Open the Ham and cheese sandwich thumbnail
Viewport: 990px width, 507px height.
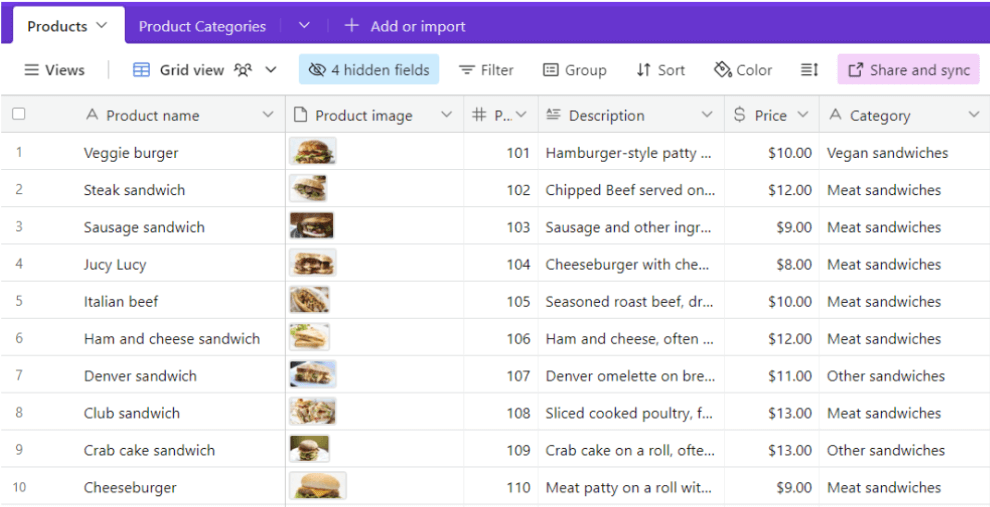(x=309, y=337)
